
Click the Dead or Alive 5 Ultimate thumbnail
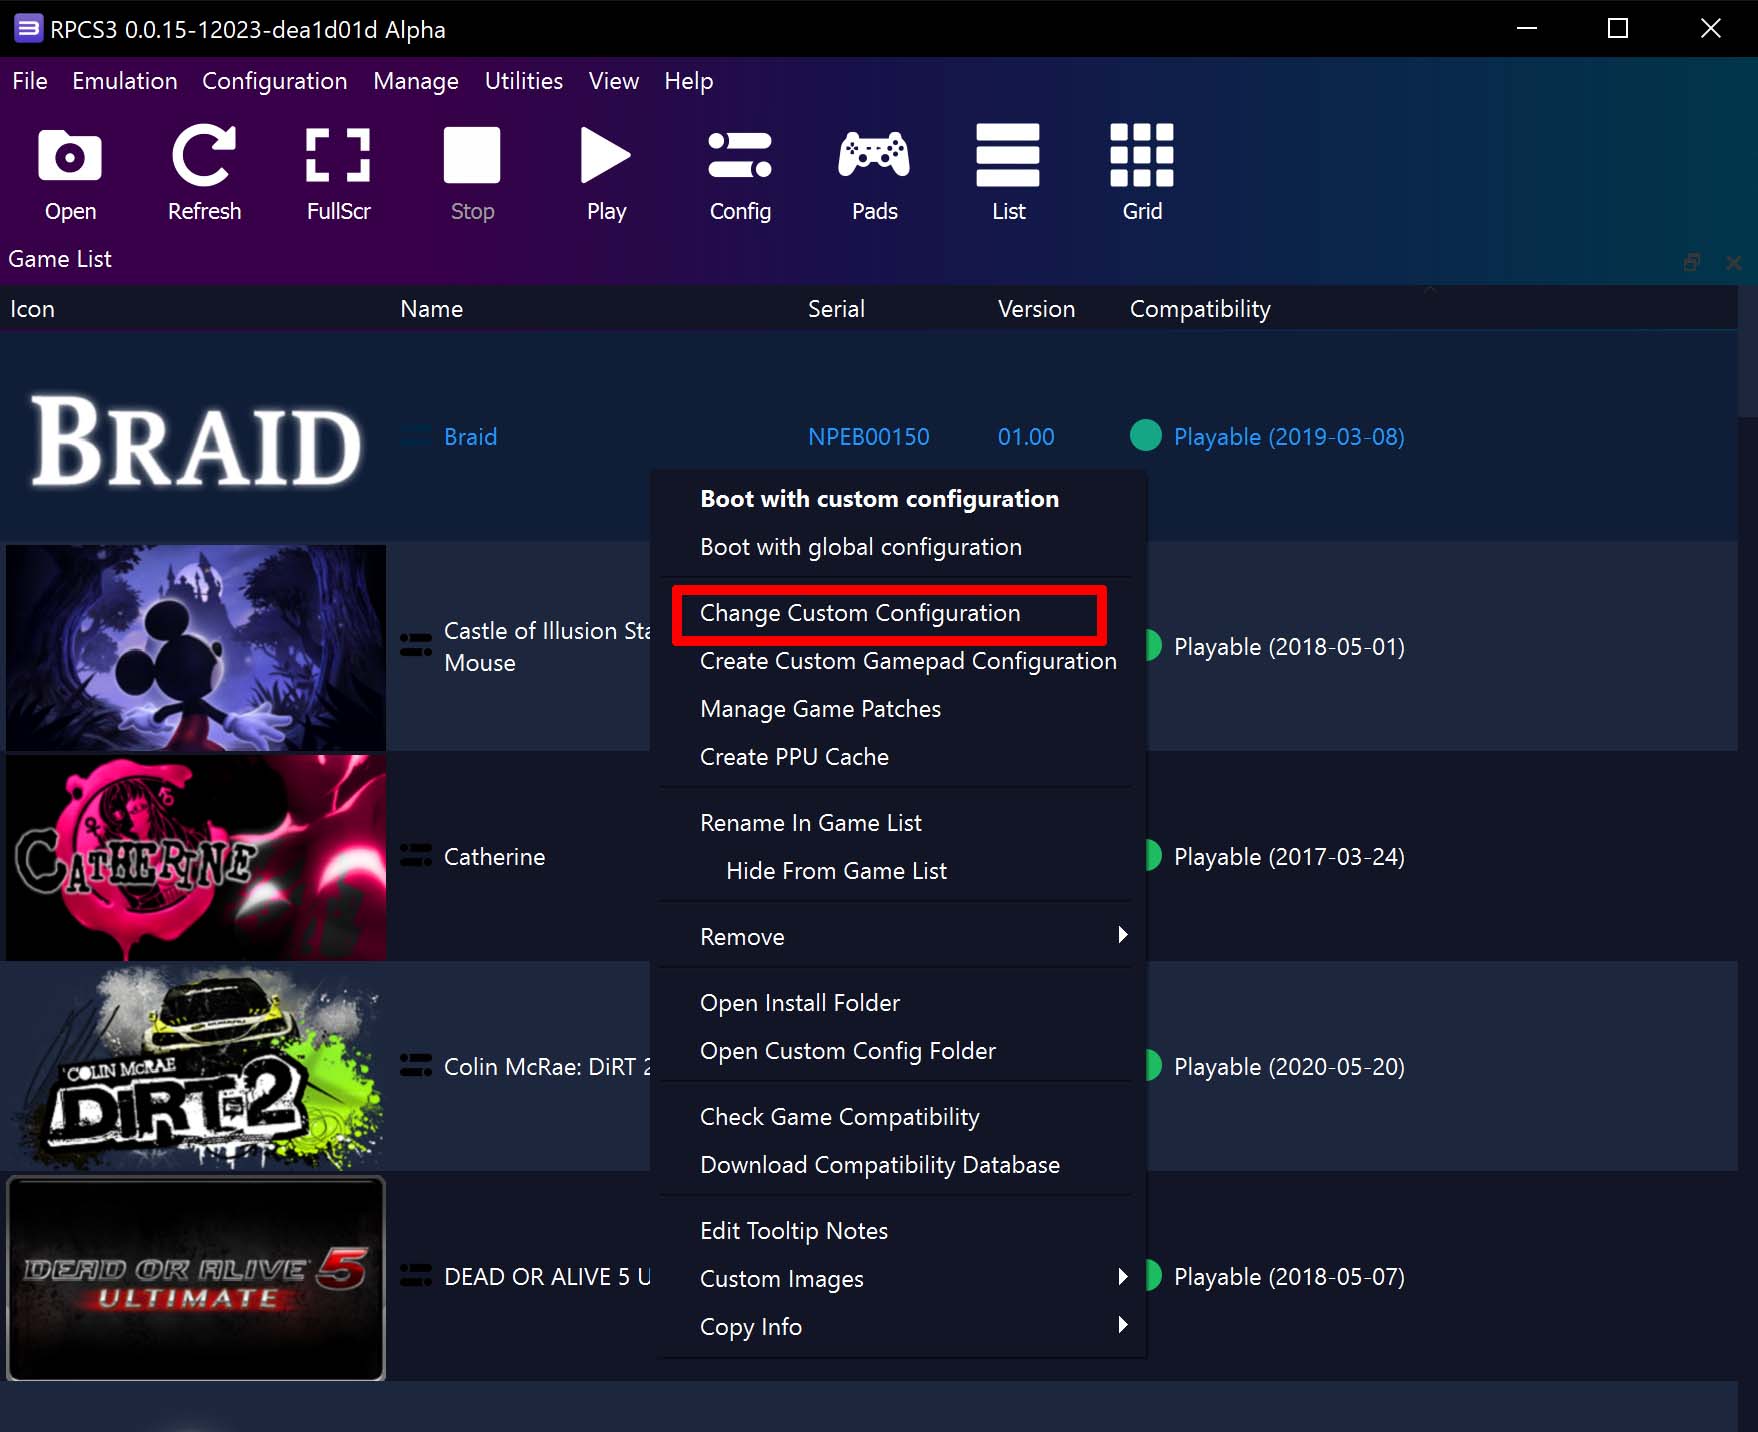tap(196, 1278)
